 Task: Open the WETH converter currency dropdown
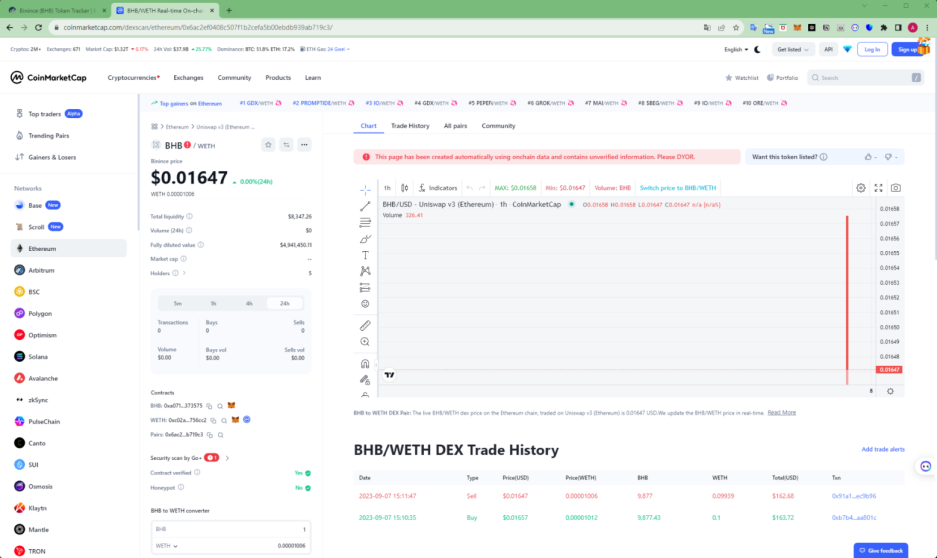167,545
